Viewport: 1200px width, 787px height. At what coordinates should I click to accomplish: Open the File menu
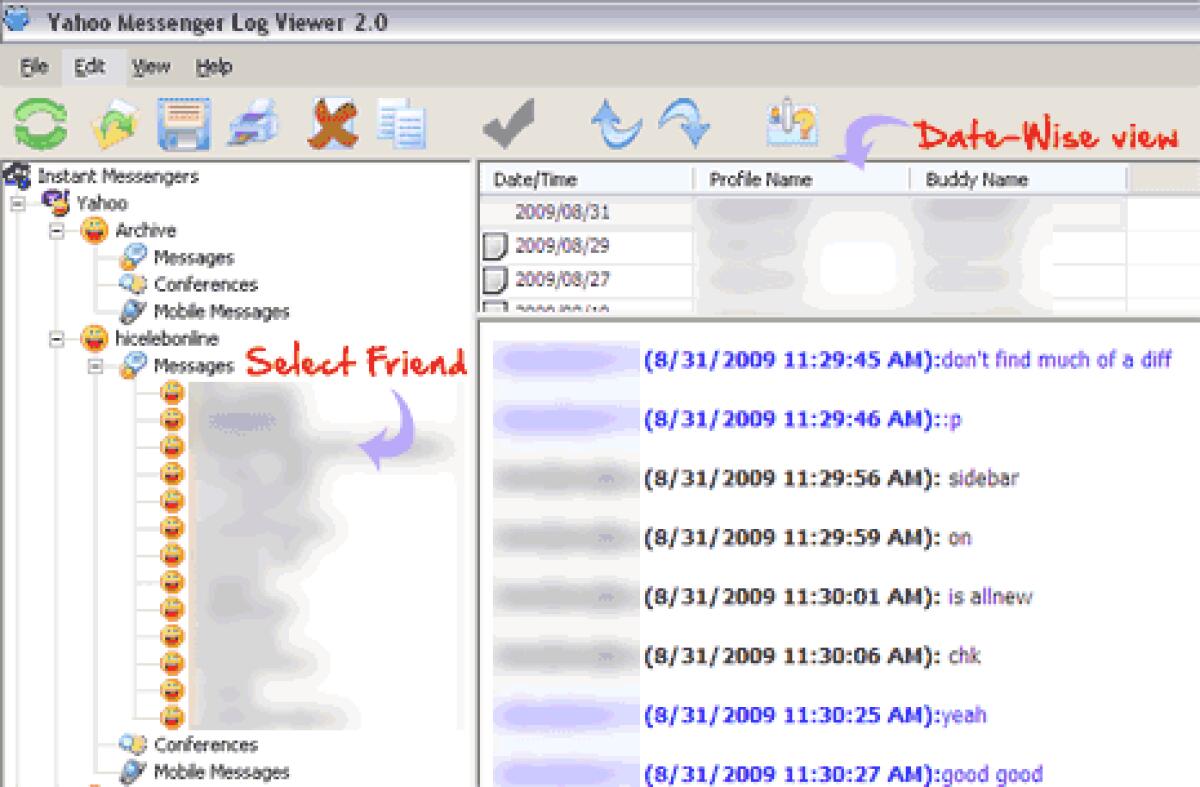click(x=35, y=67)
